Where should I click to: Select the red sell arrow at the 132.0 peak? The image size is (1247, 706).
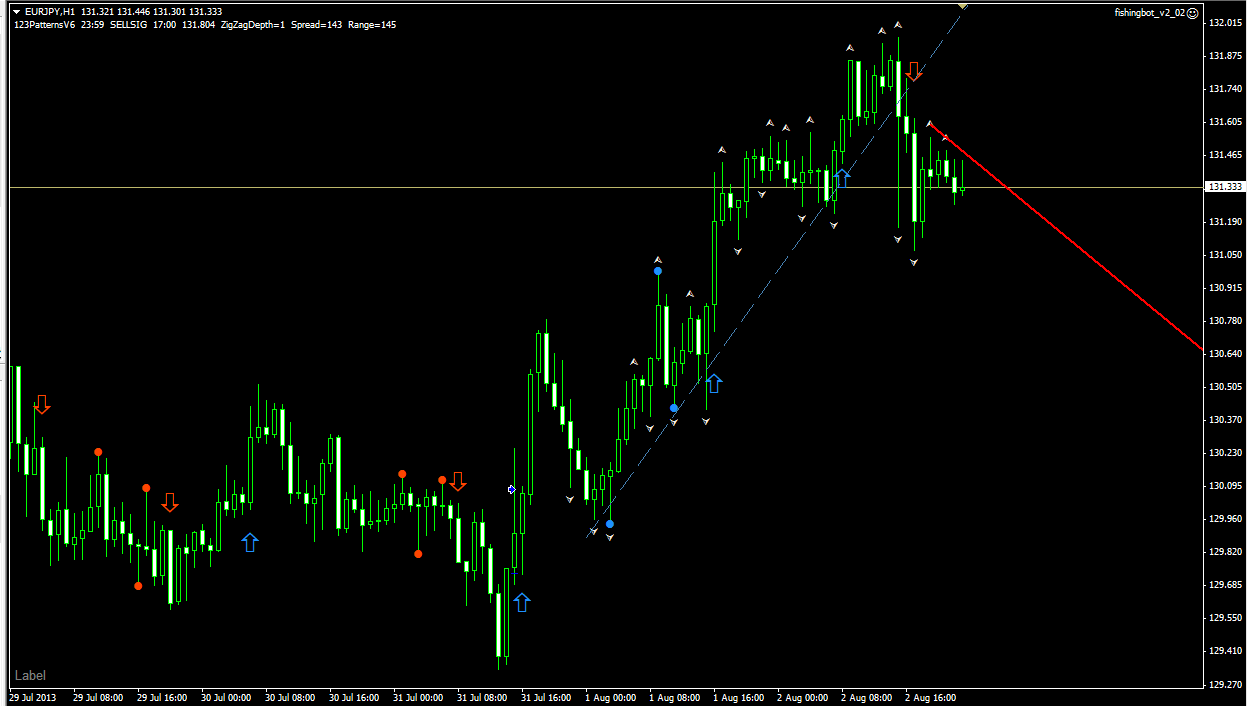[x=913, y=71]
